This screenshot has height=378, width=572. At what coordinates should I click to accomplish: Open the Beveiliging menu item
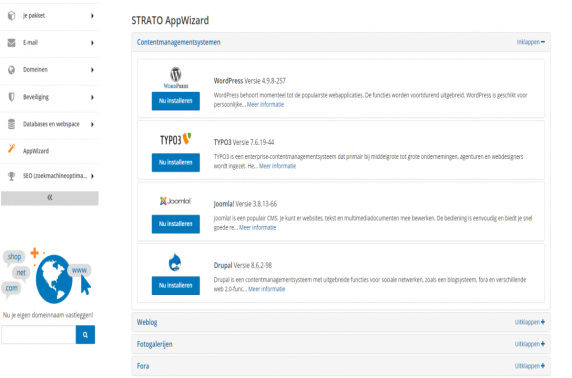50,97
